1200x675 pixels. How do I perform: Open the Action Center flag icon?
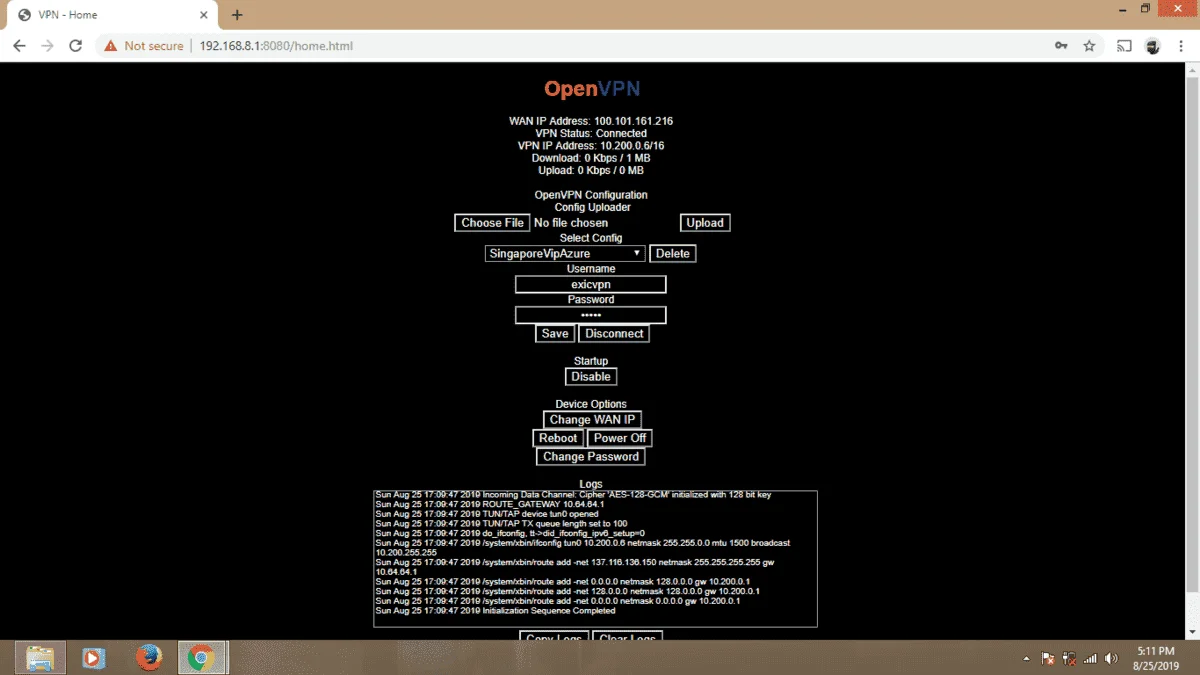(x=1048, y=659)
